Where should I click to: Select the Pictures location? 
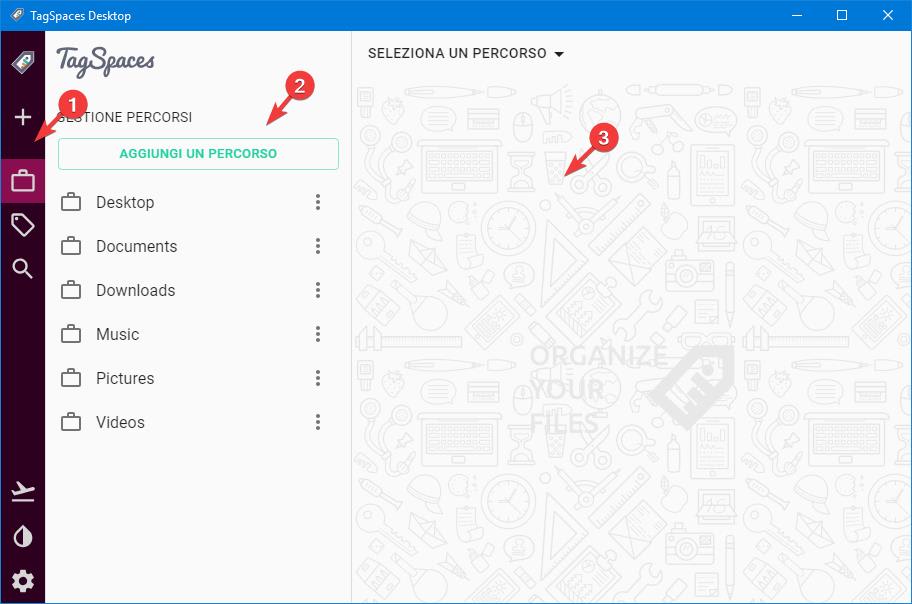(198, 378)
